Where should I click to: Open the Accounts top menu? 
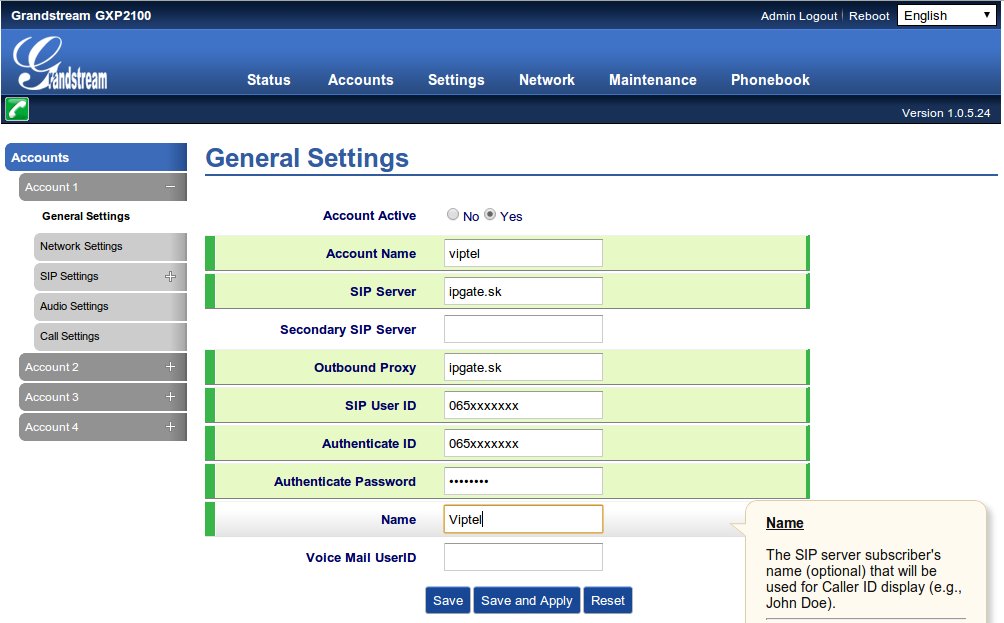[x=360, y=80]
